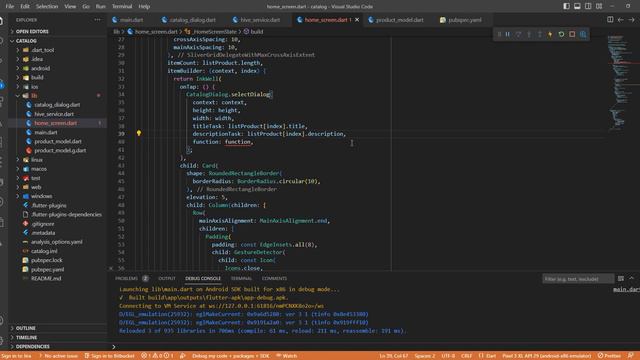Expand the TIMELINE section
This screenshot has width=640, height=360.
click(x=26, y=338)
